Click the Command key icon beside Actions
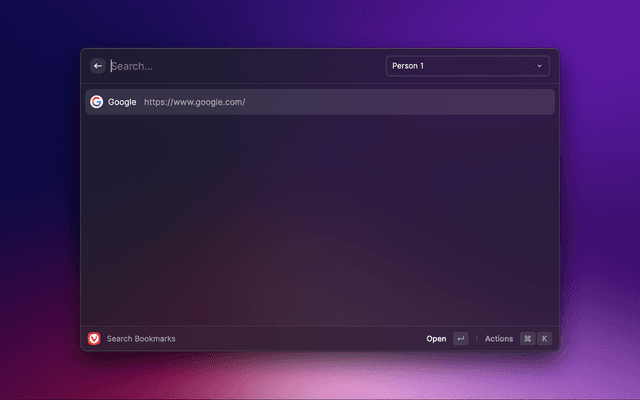This screenshot has height=400, width=640. coord(527,339)
